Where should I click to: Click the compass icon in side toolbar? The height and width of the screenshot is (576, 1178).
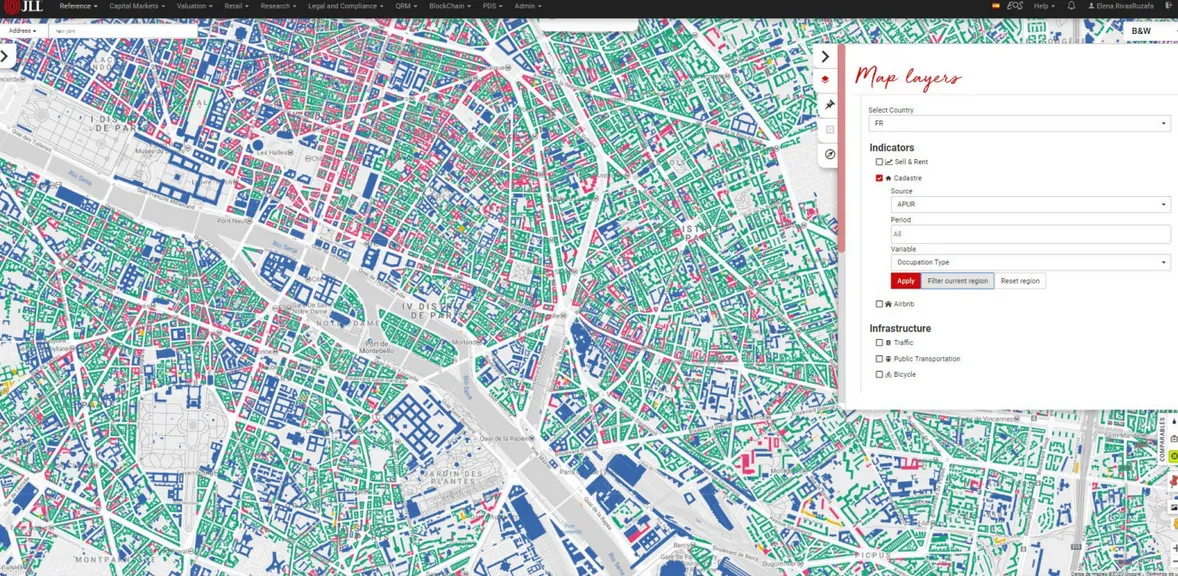[828, 154]
